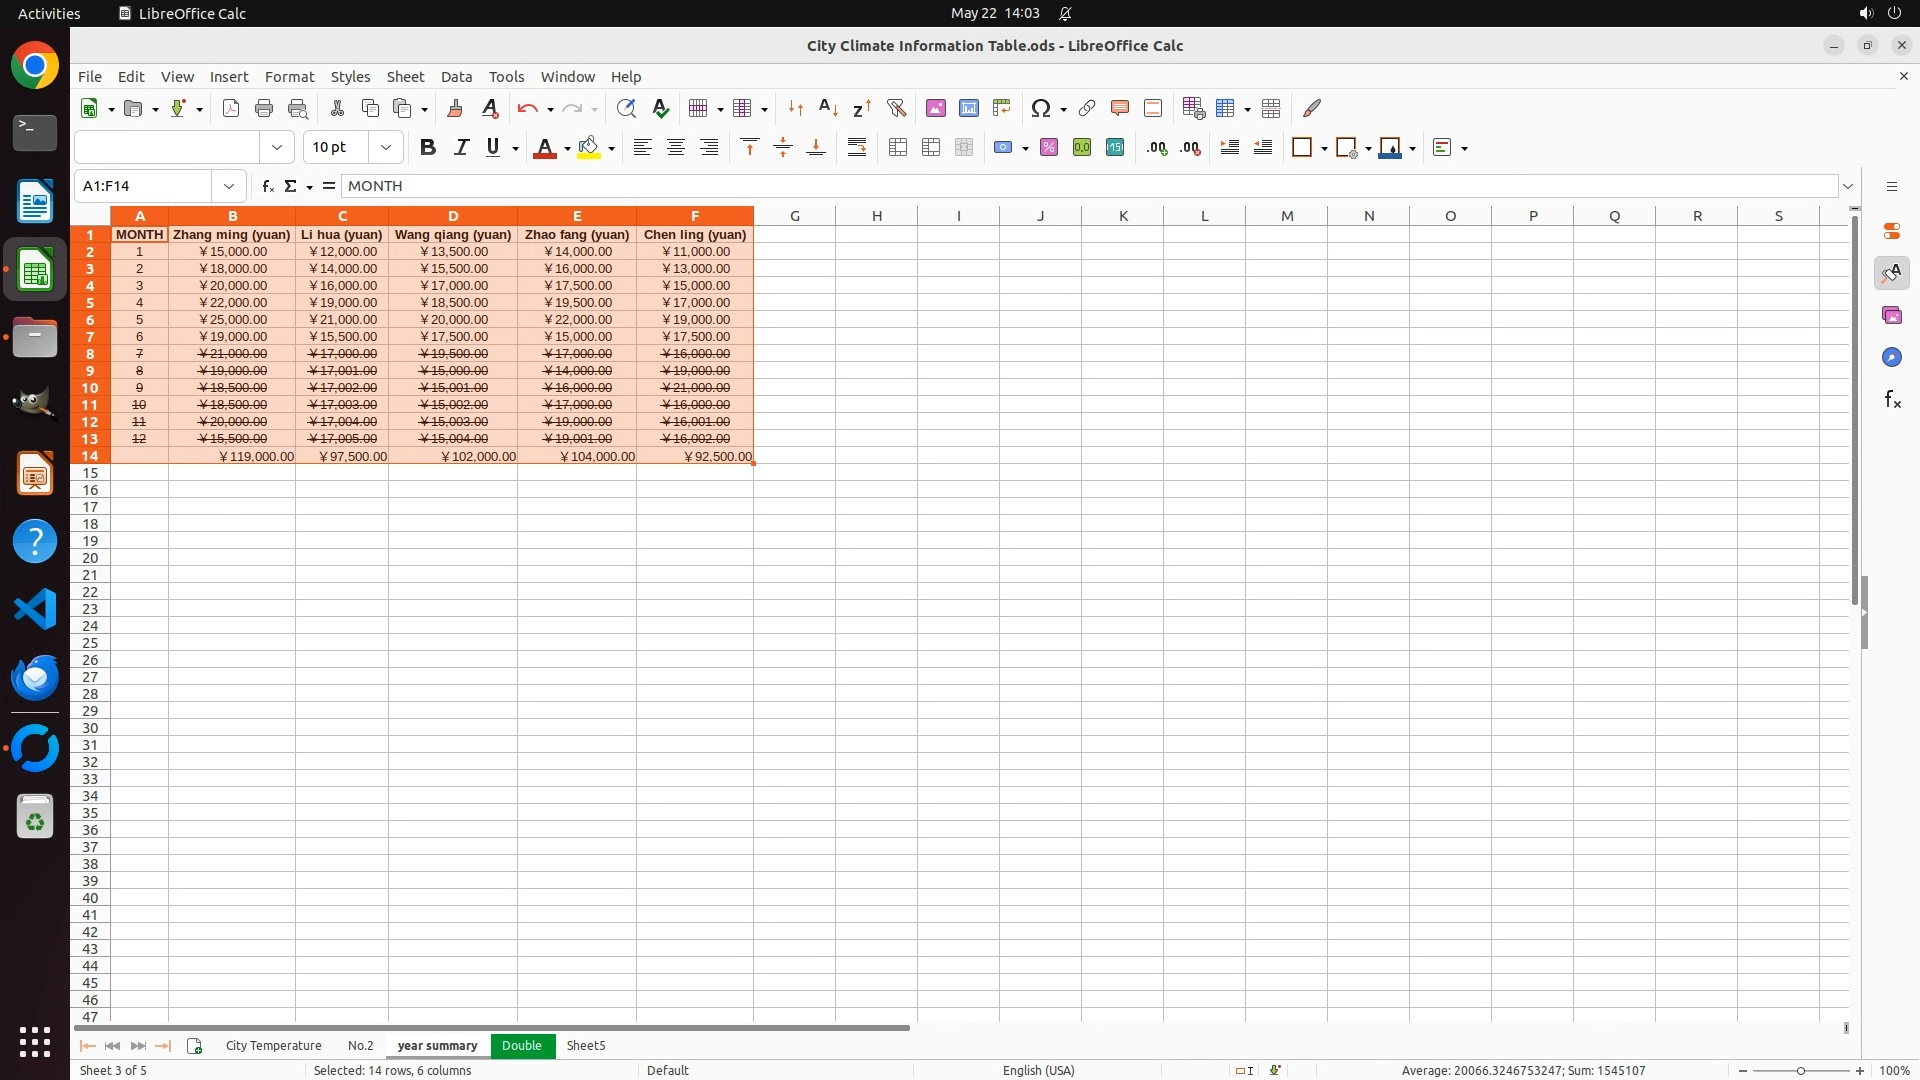Open the Function Wizard icon
The height and width of the screenshot is (1080, 1920).
(x=267, y=186)
